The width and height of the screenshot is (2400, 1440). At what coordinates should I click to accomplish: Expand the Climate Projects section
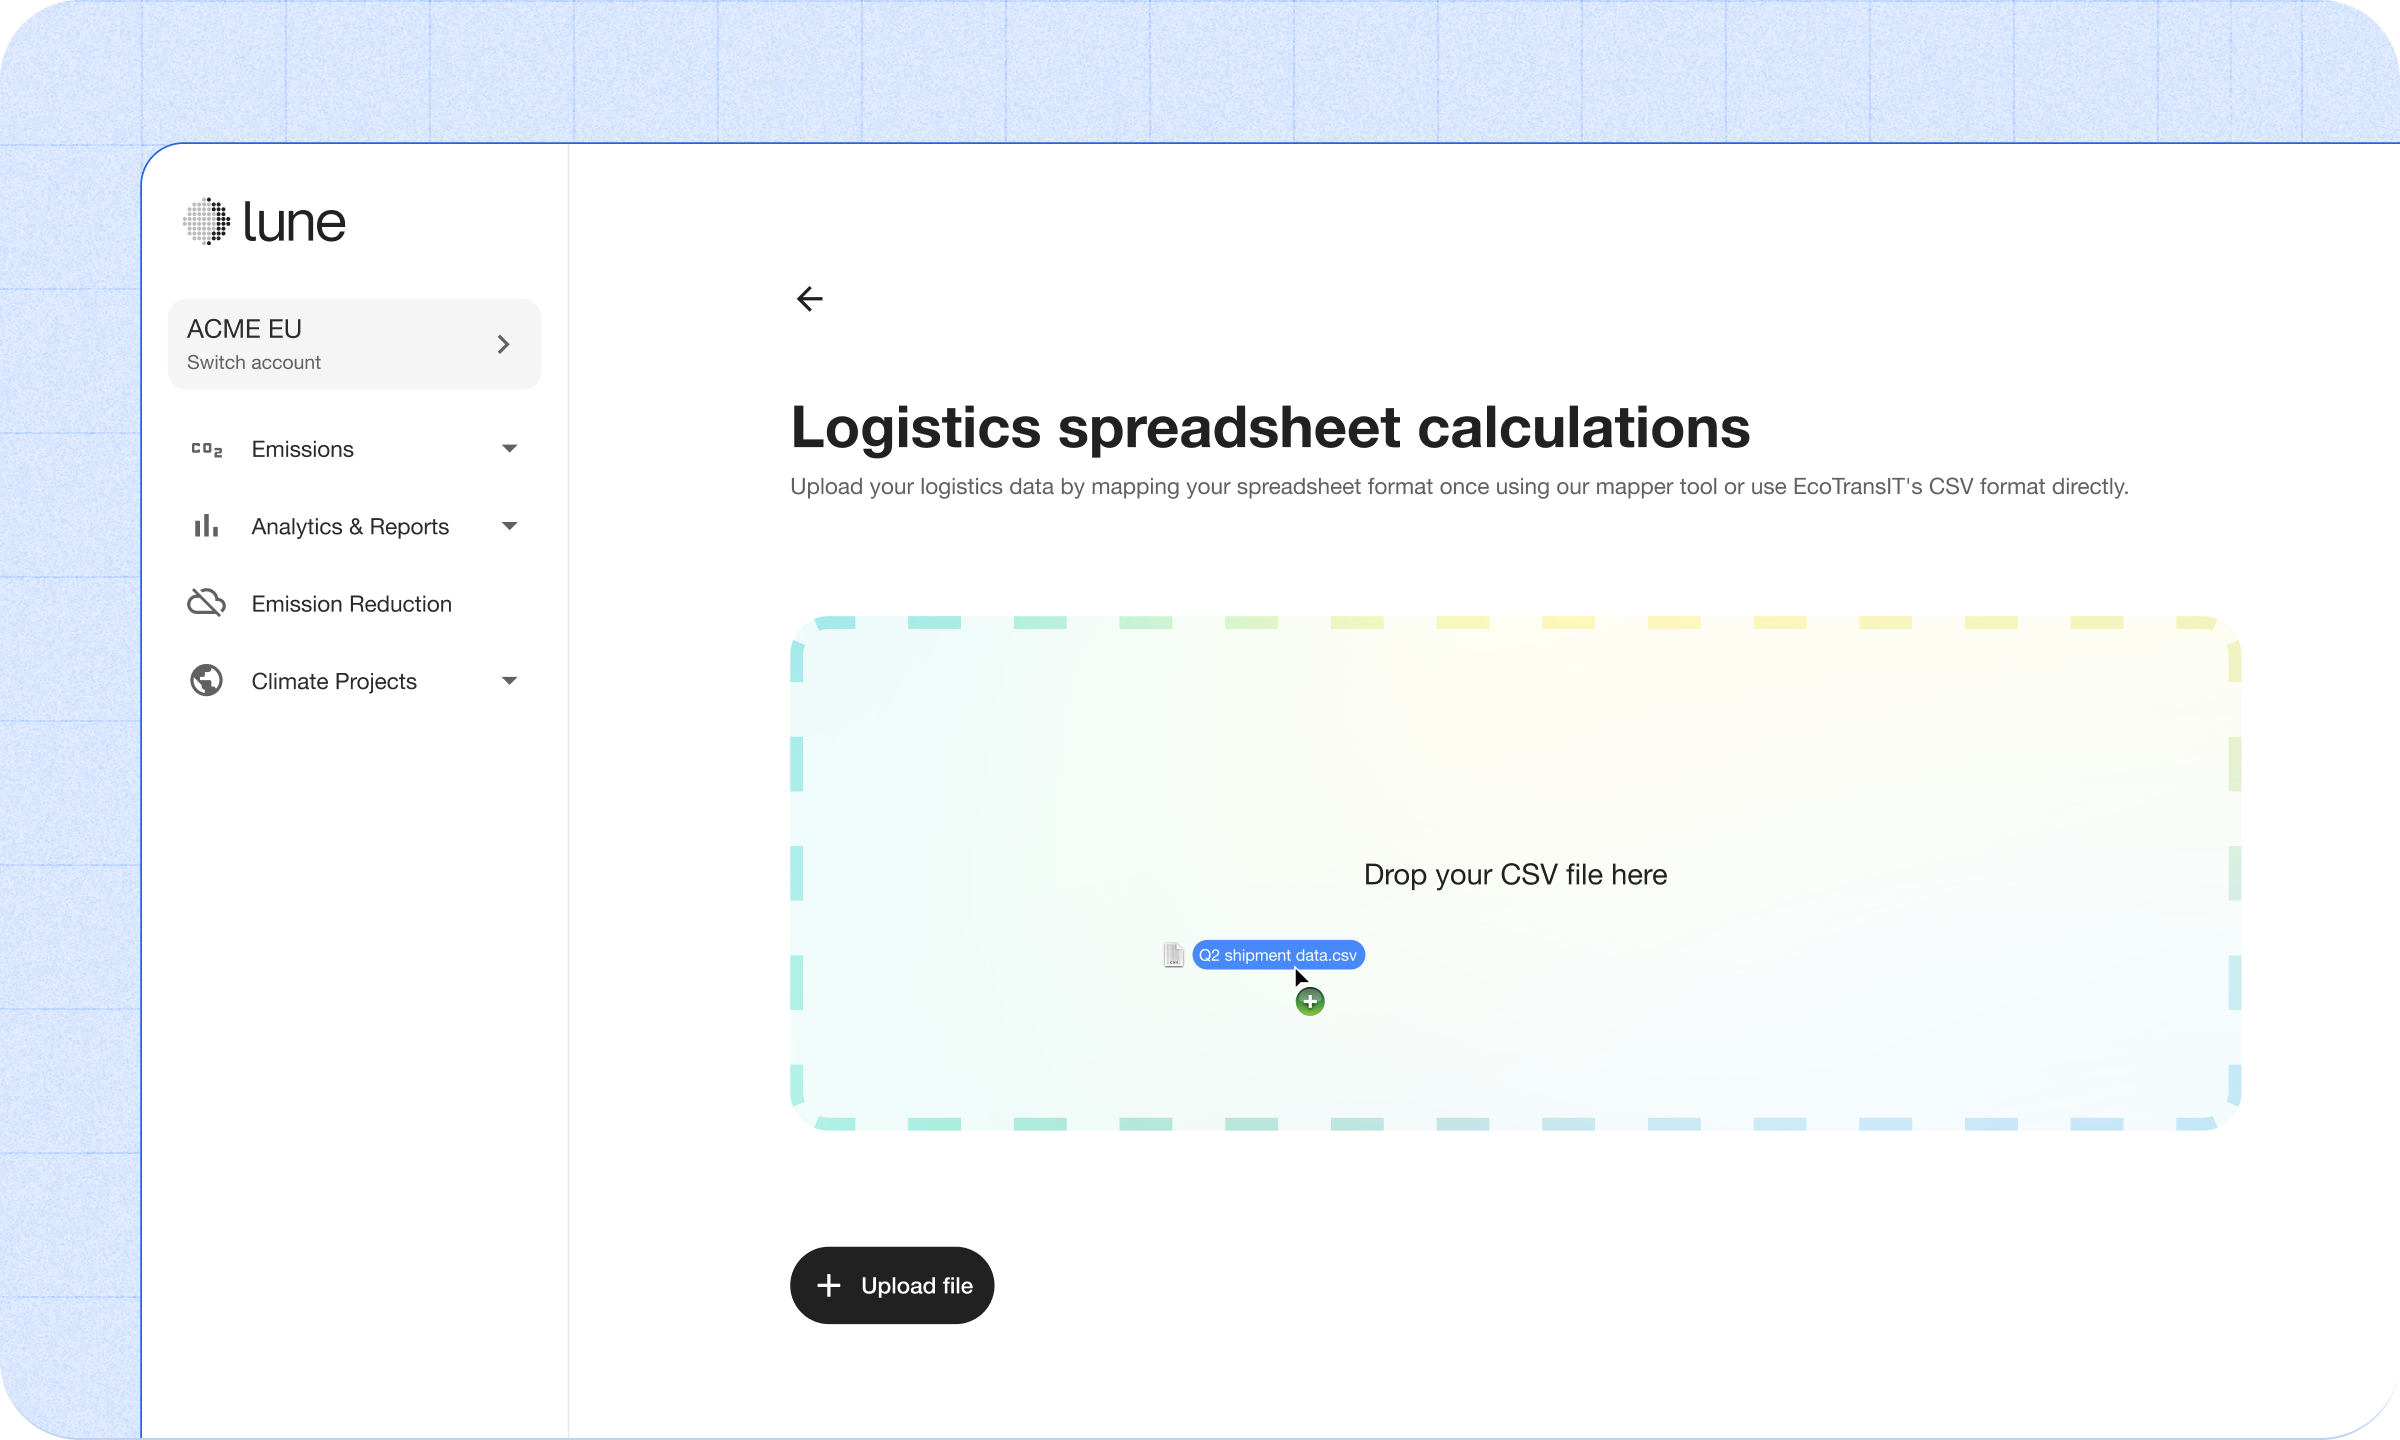(x=511, y=680)
